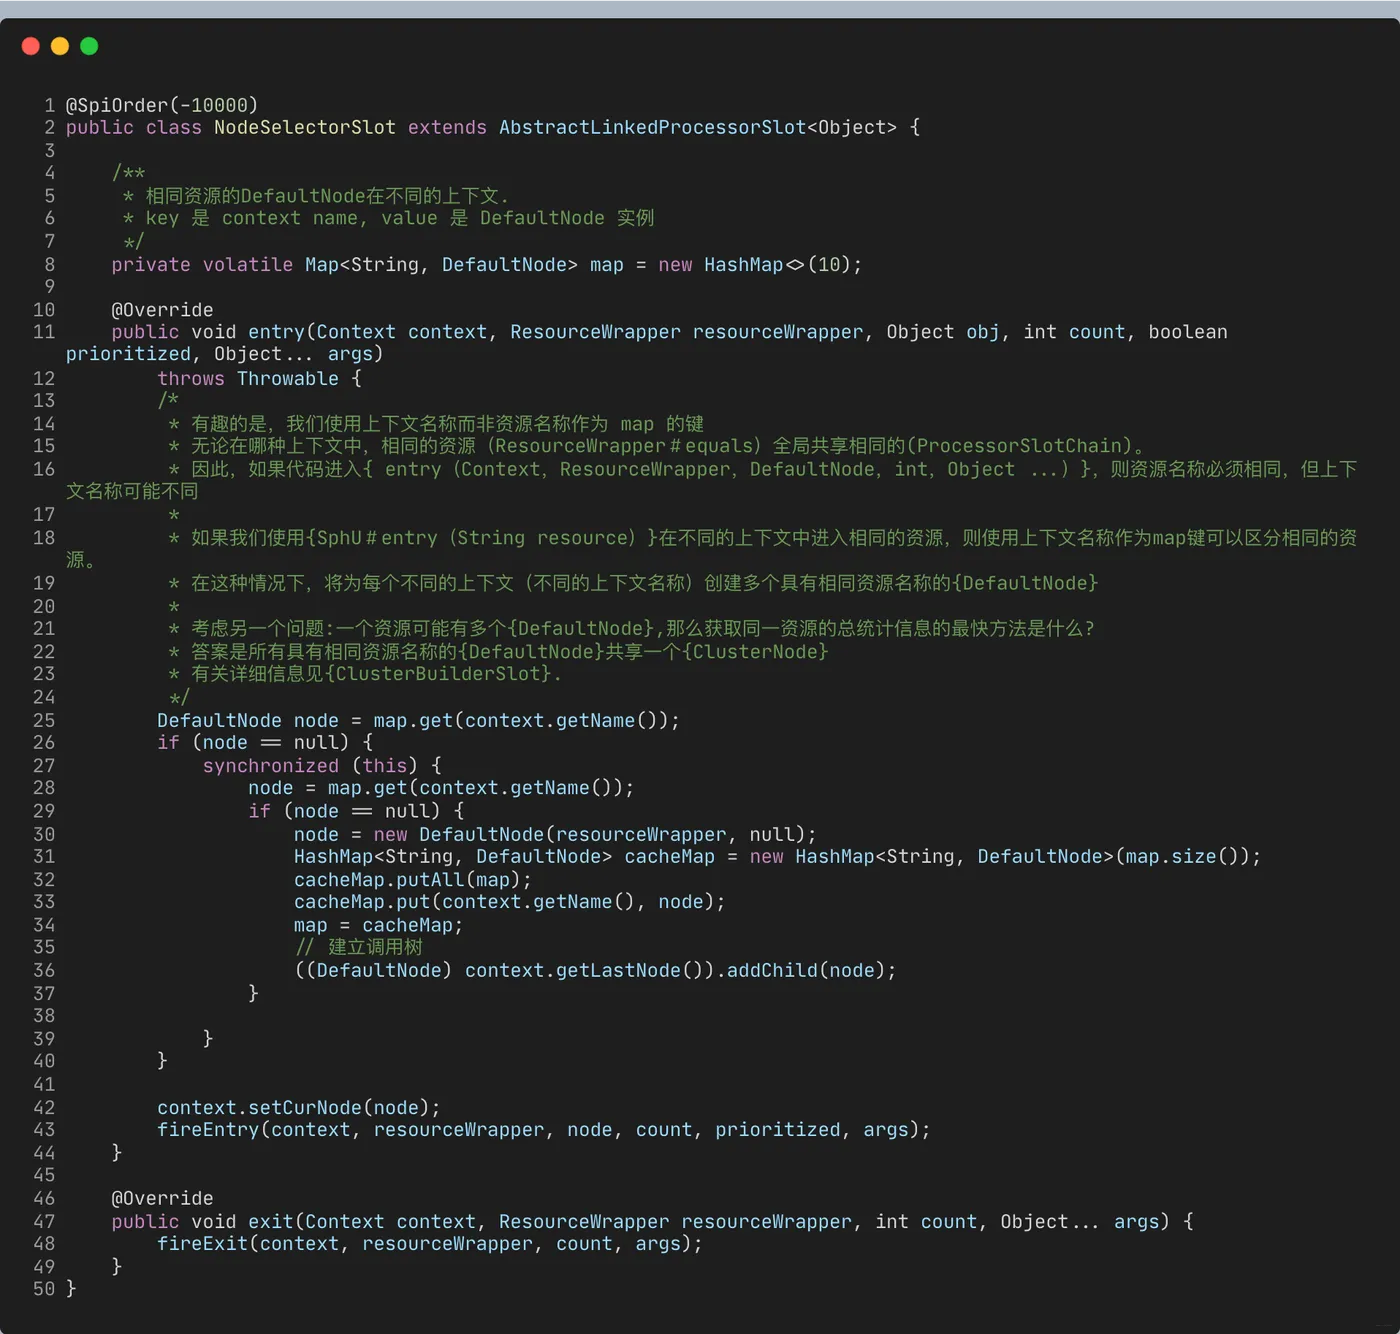Screen dimensions: 1400x1334
Task: Click 'prioritized, Object... args)' wrapped line
Action: point(225,354)
